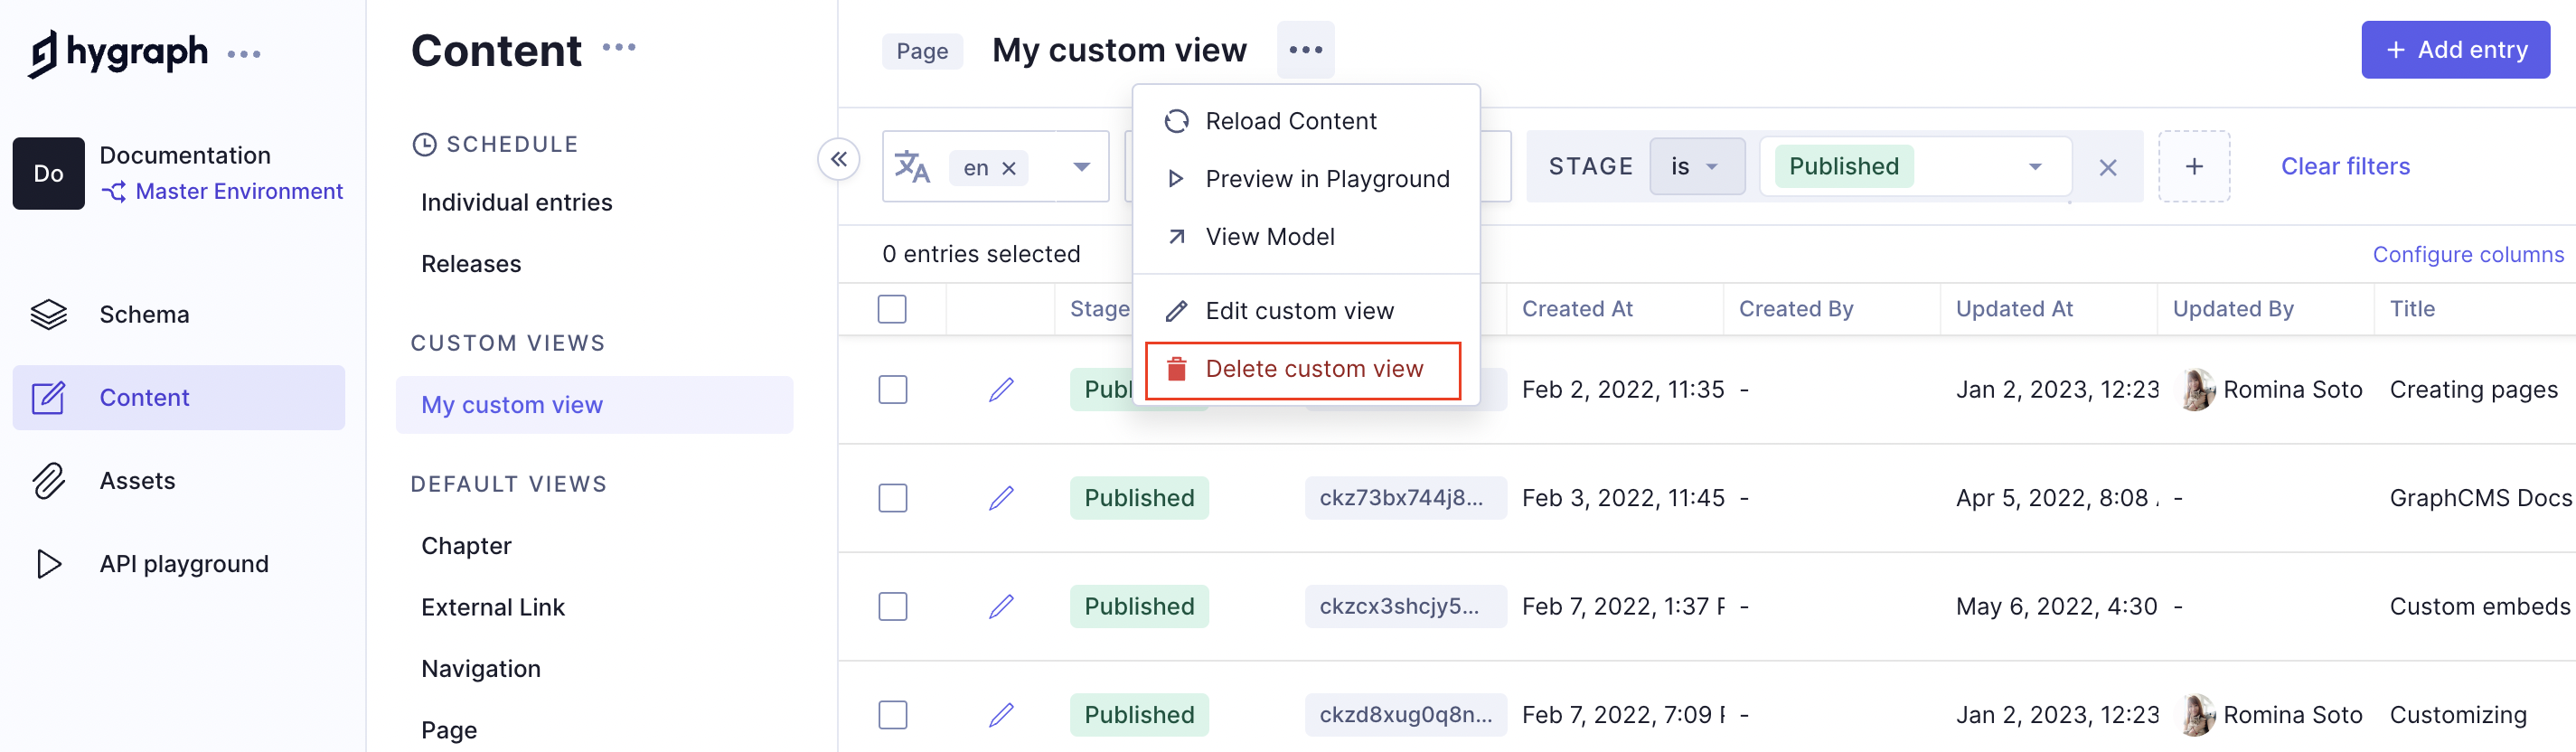Open the Navigation default view
This screenshot has height=752, width=2576.
[x=480, y=668]
